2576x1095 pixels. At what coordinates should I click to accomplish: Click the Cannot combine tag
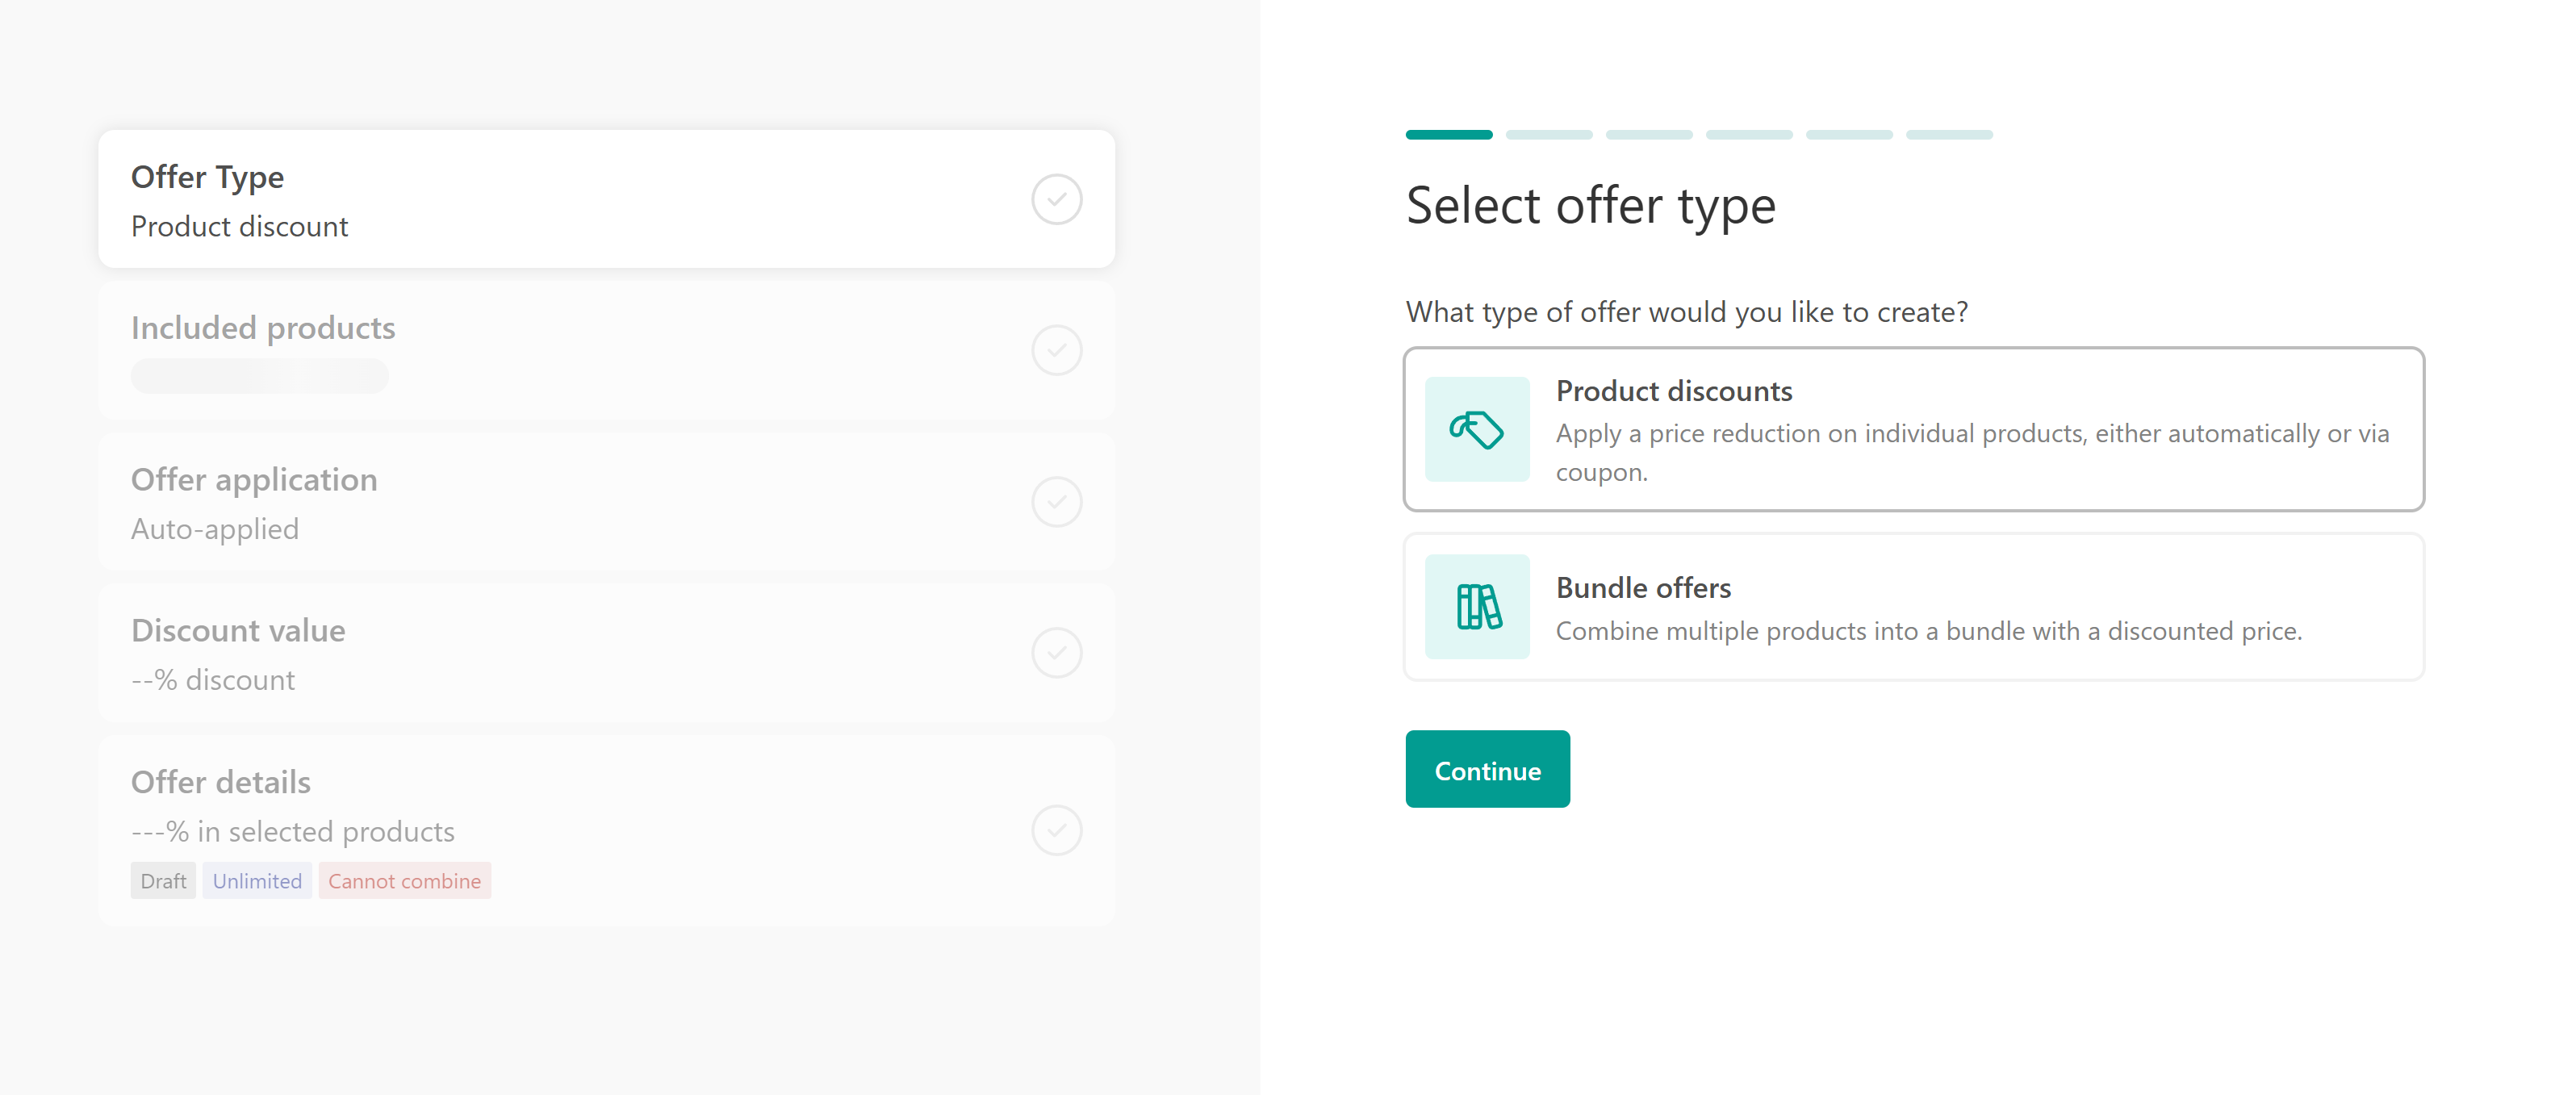point(404,881)
